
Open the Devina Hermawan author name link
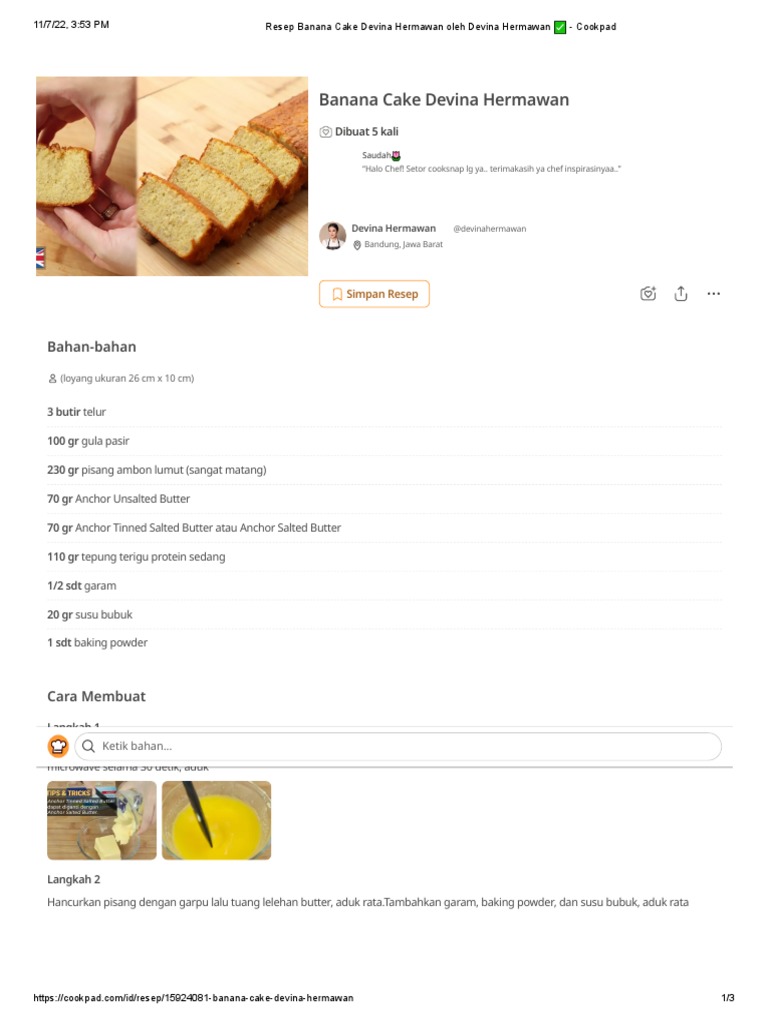pos(393,228)
